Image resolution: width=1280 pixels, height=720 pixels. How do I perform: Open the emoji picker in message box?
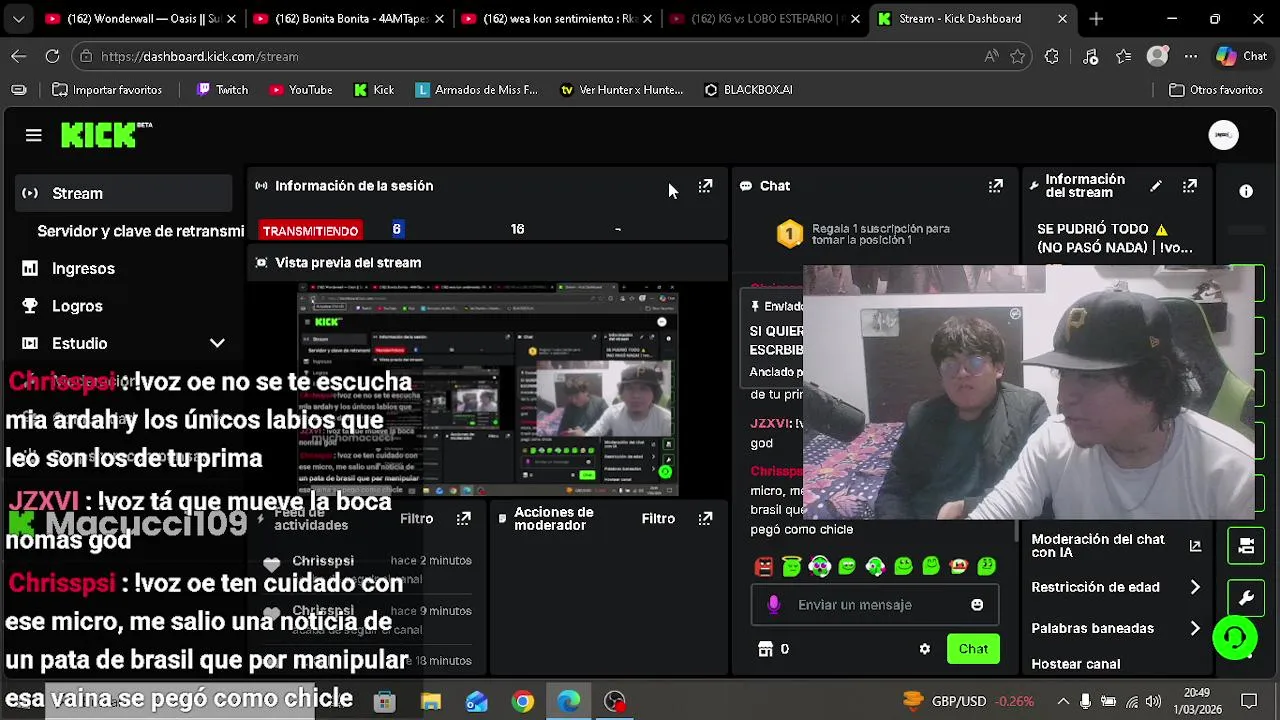(x=977, y=604)
